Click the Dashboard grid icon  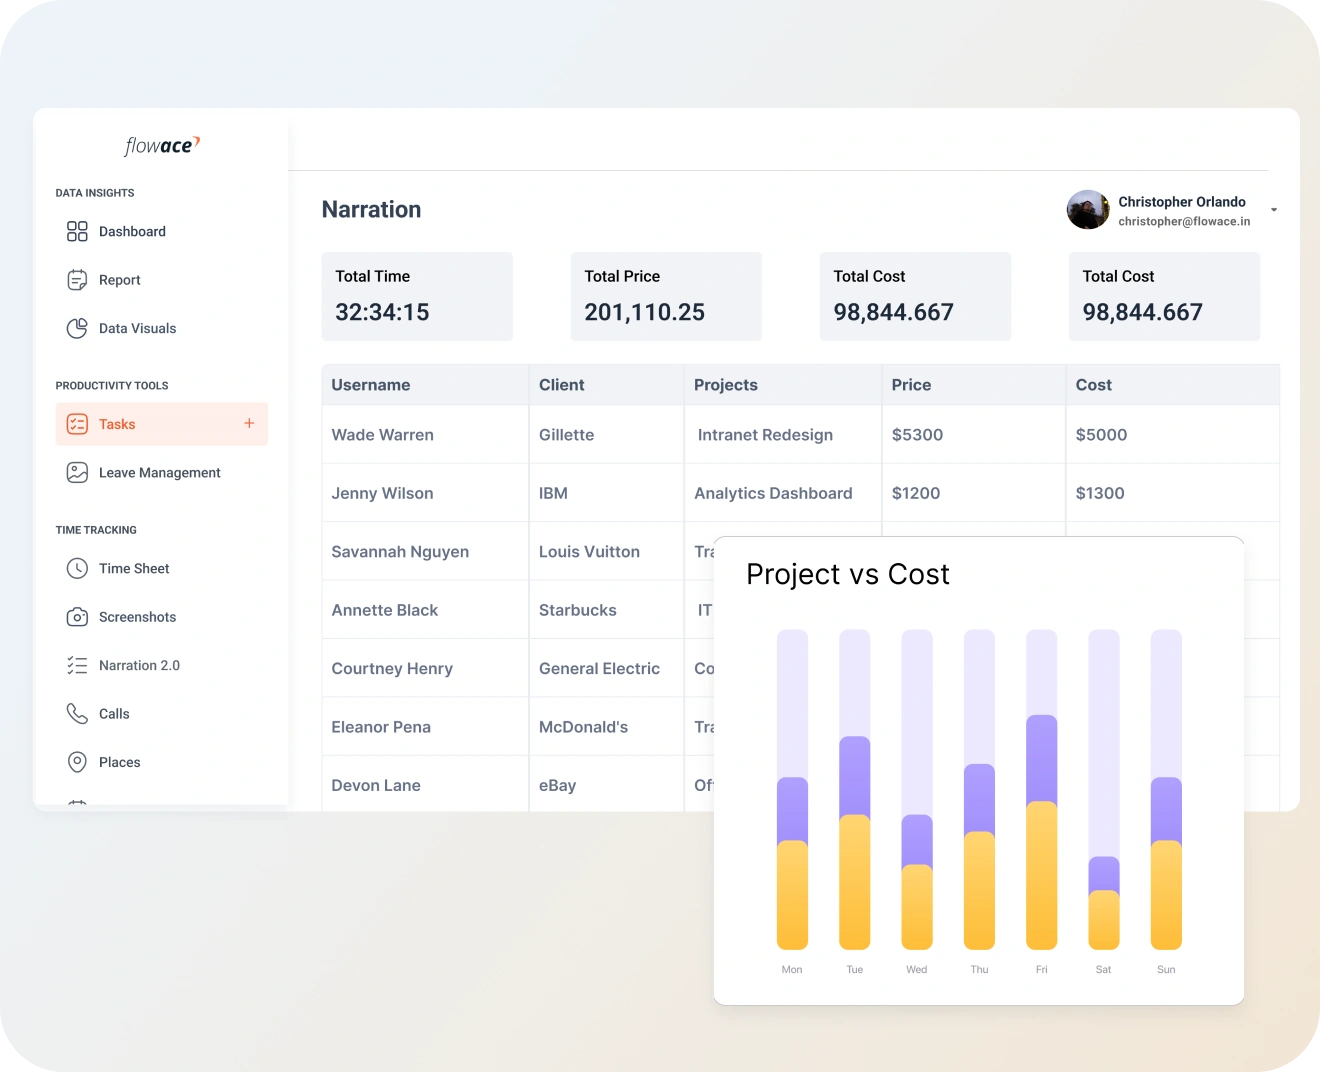tap(77, 232)
